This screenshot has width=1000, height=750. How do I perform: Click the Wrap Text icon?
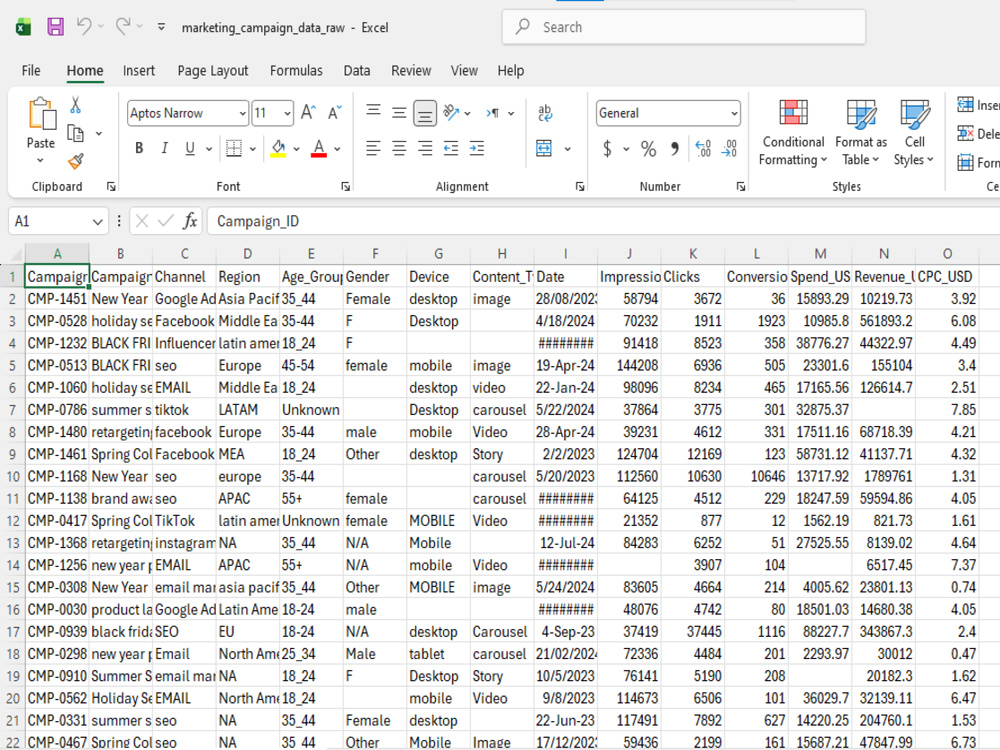click(x=545, y=113)
